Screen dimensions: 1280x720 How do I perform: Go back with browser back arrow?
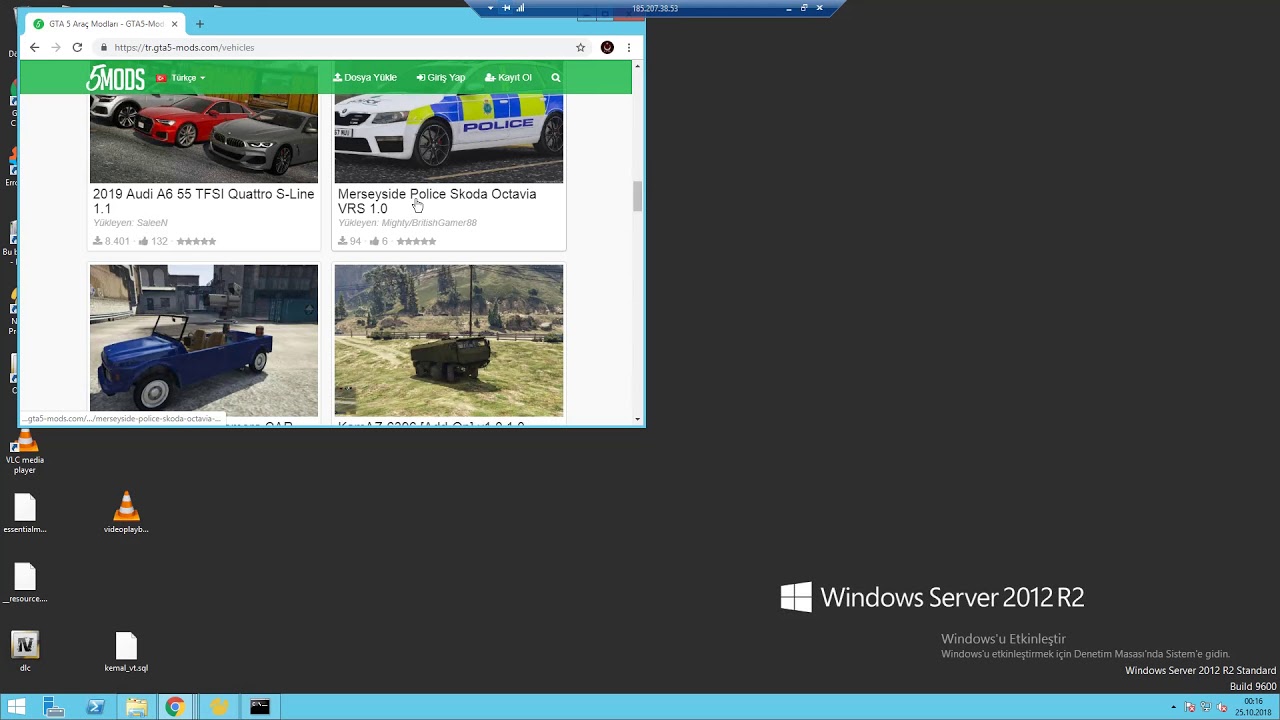pyautogui.click(x=34, y=47)
